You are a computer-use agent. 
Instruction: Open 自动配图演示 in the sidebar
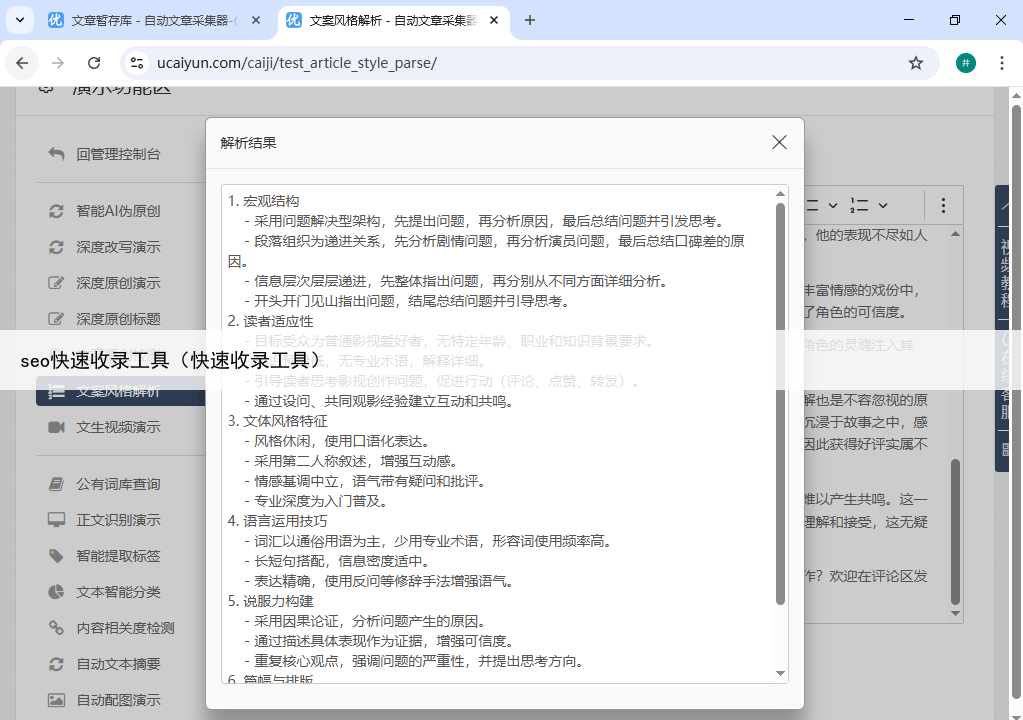[x=118, y=700]
